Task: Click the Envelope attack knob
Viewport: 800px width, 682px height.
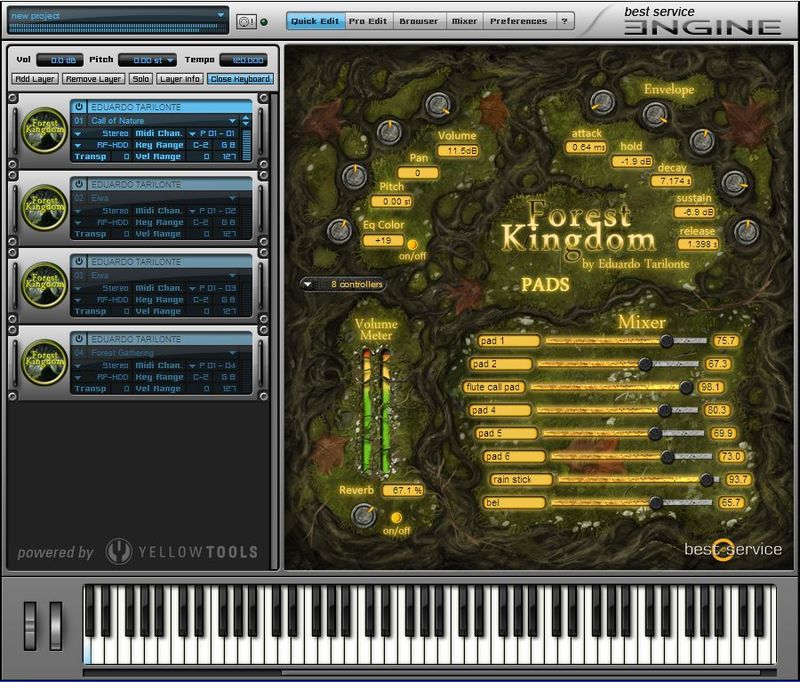Action: pyautogui.click(x=600, y=102)
